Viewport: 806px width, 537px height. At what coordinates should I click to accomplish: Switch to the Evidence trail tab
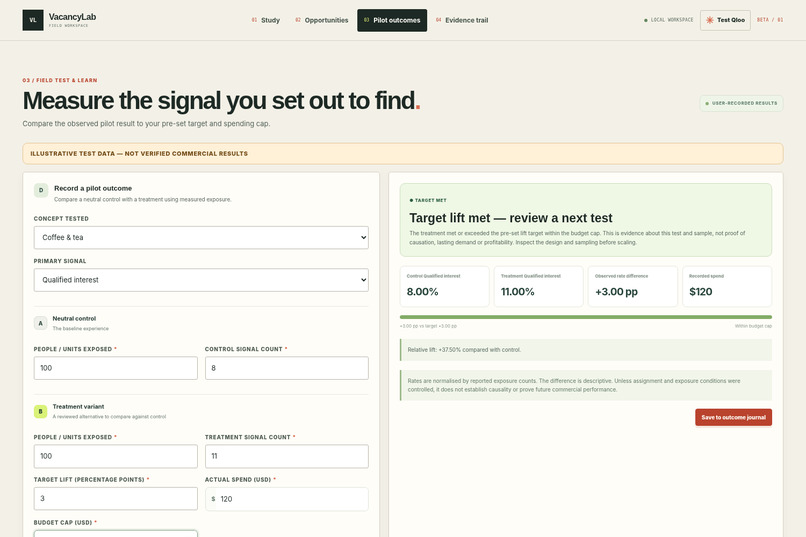pos(462,20)
